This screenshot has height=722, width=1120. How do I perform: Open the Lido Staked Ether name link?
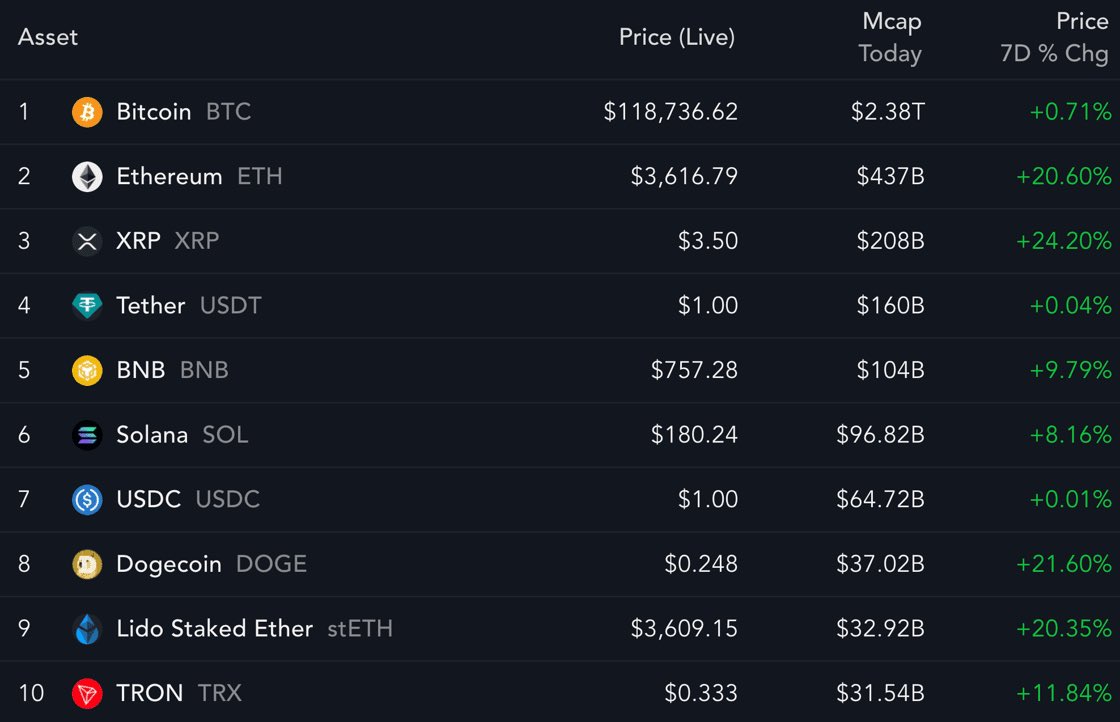click(214, 628)
